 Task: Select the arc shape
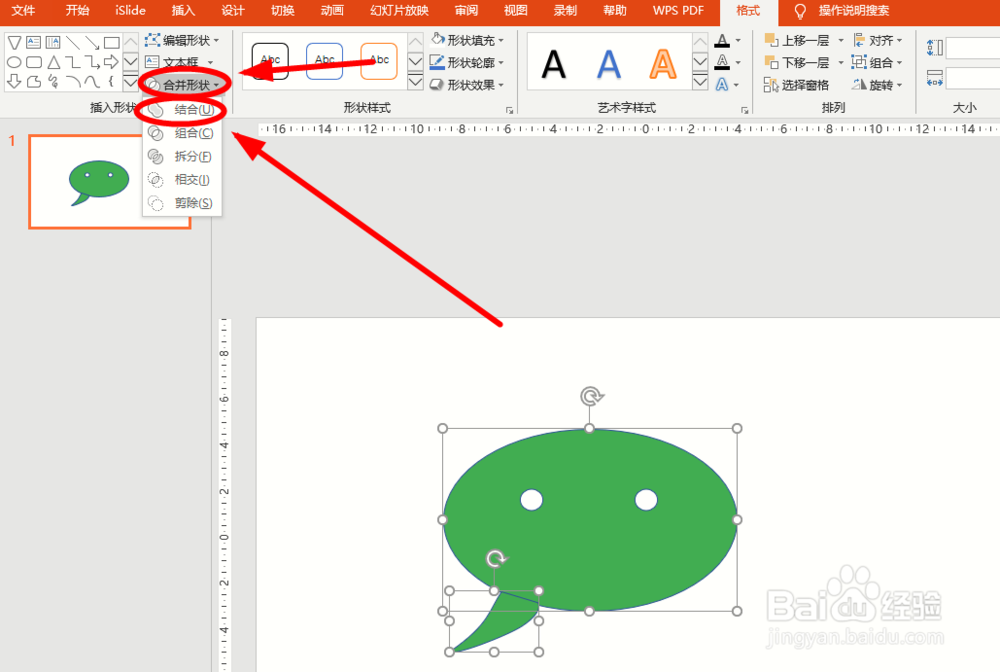pos(73,82)
